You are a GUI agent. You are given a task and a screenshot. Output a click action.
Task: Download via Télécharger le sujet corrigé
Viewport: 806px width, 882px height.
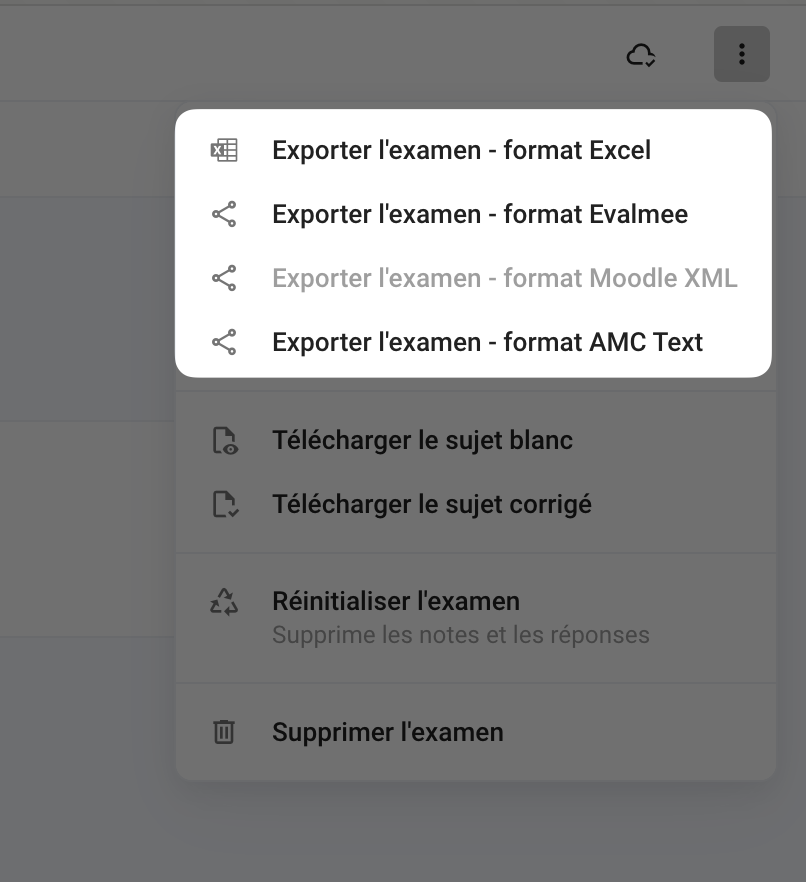(431, 504)
